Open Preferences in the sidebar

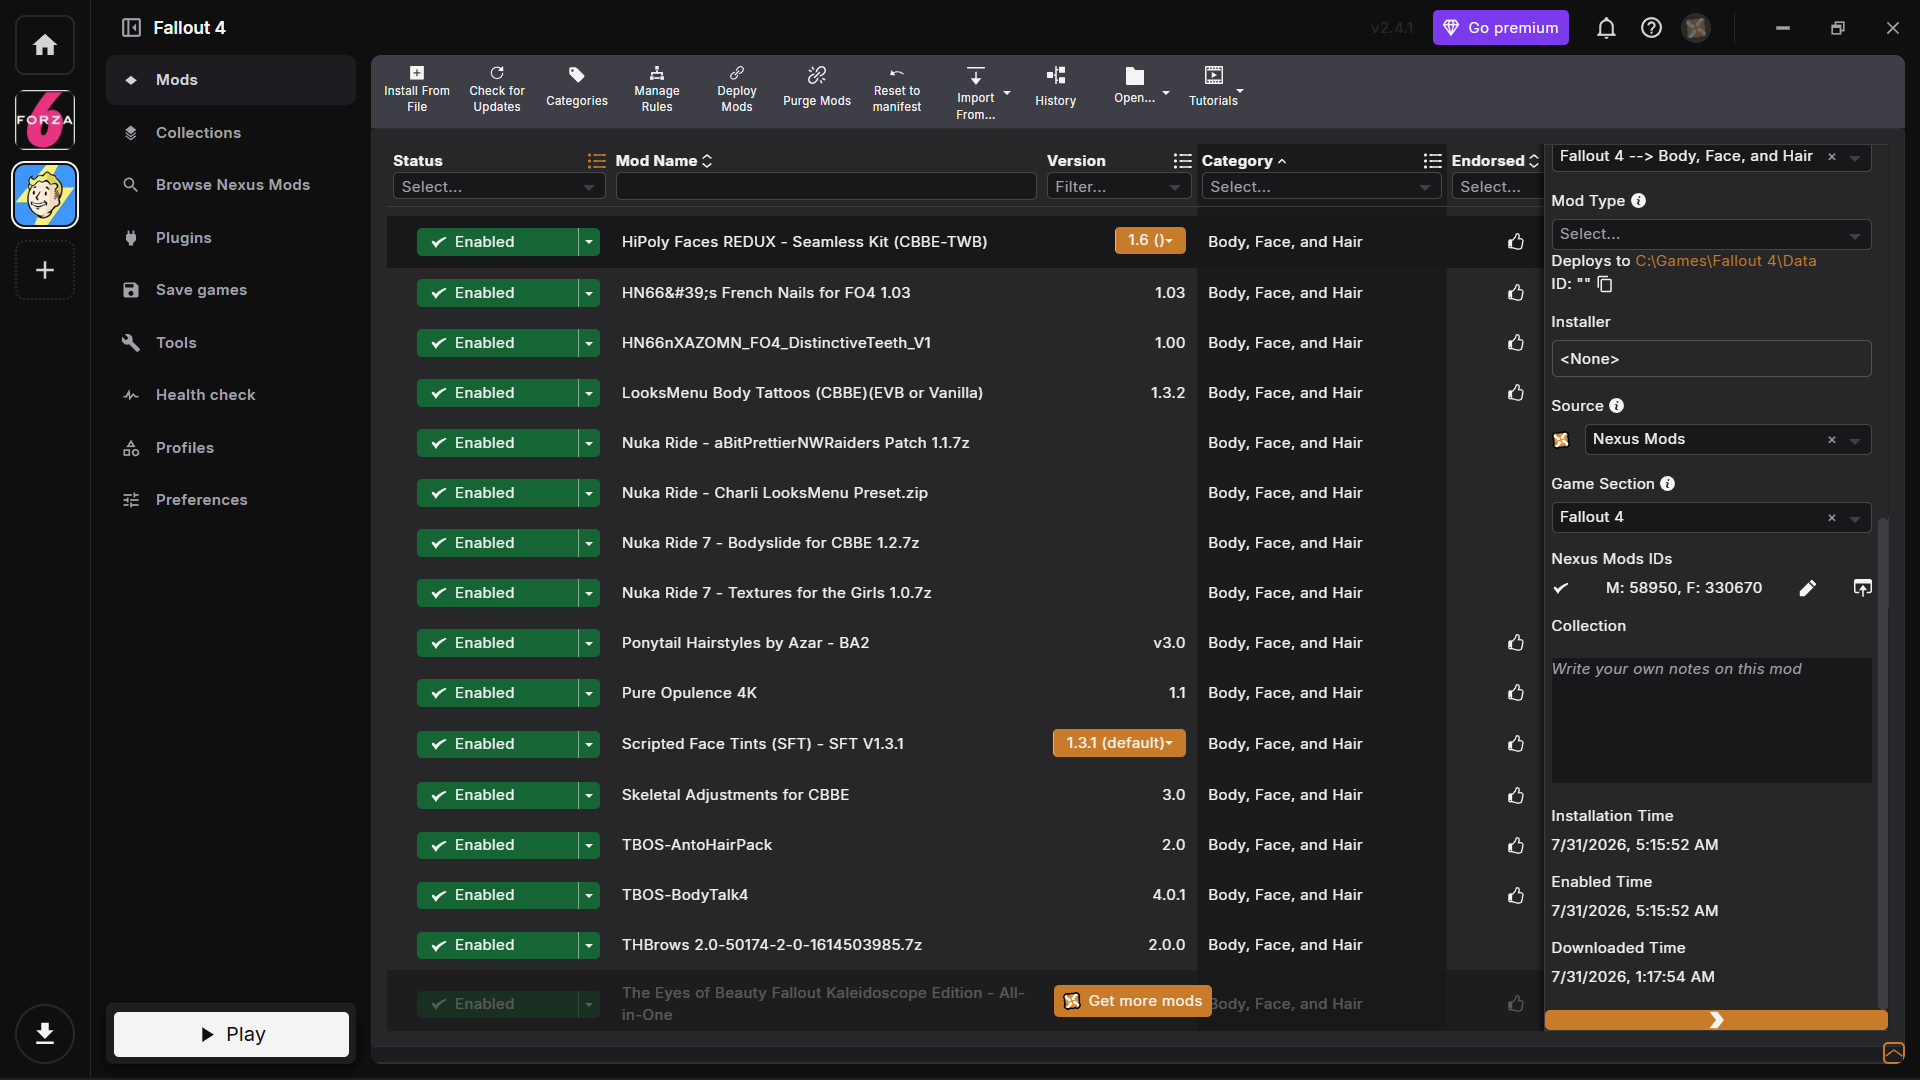coord(231,500)
